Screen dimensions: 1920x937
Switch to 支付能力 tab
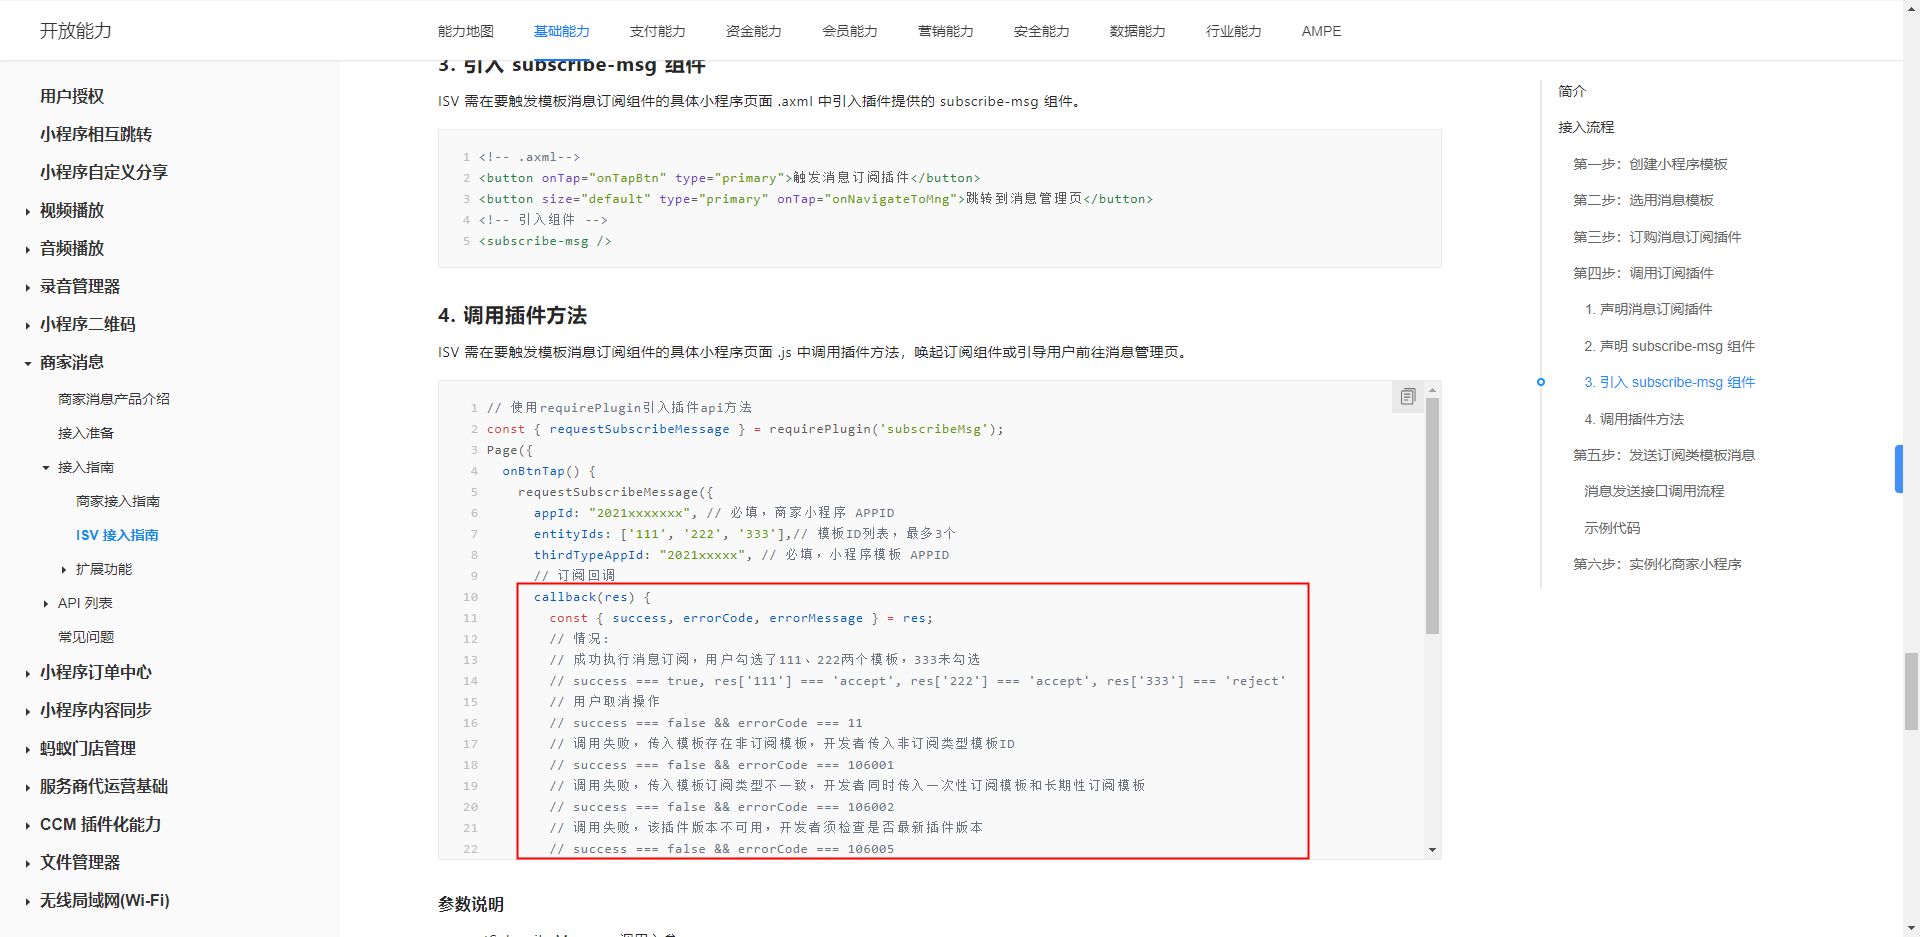658,31
